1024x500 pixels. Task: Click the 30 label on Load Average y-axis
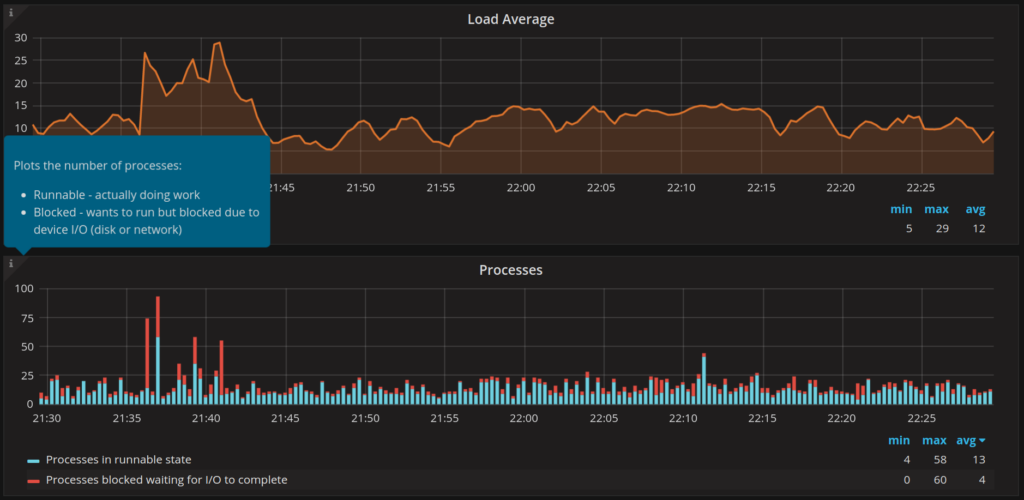pos(21,38)
